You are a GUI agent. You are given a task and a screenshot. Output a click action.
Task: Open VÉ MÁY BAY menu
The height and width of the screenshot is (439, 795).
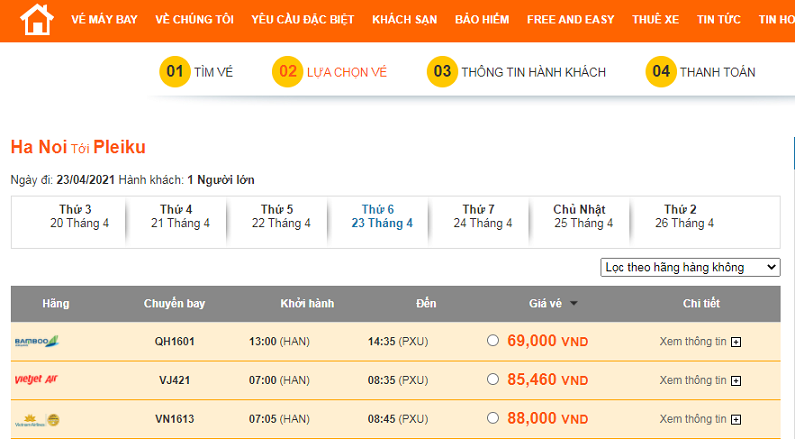(104, 20)
